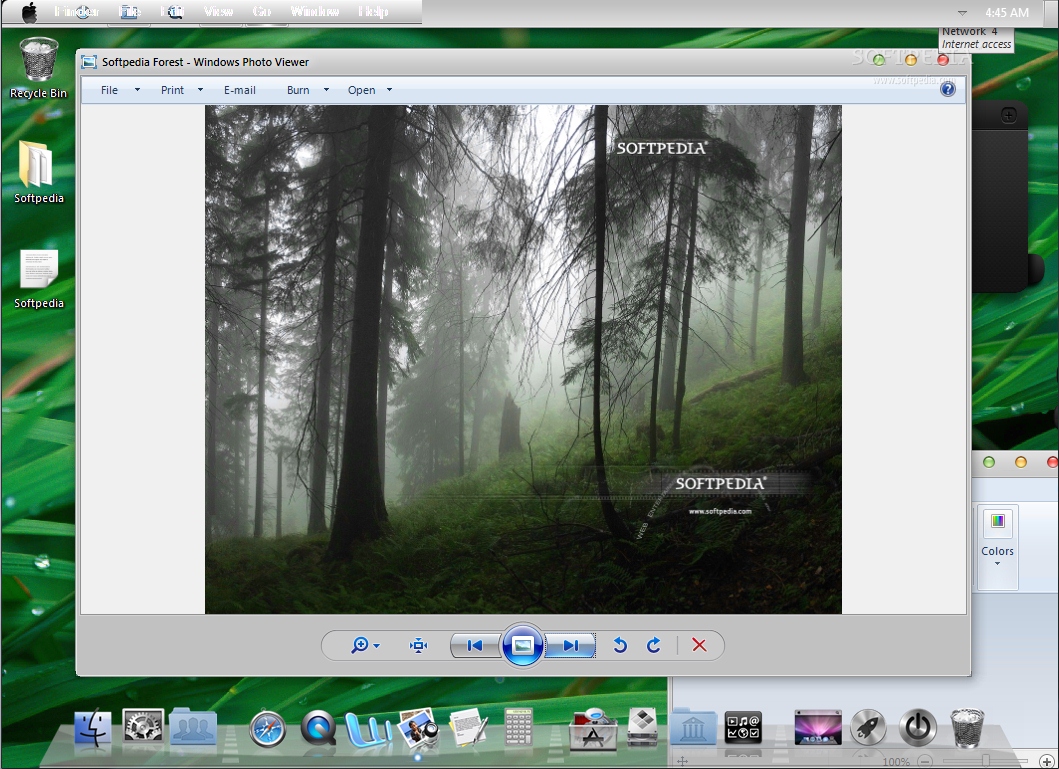This screenshot has height=769, width=1059.
Task: Open the Finder menu in the top bar
Action: [x=77, y=11]
